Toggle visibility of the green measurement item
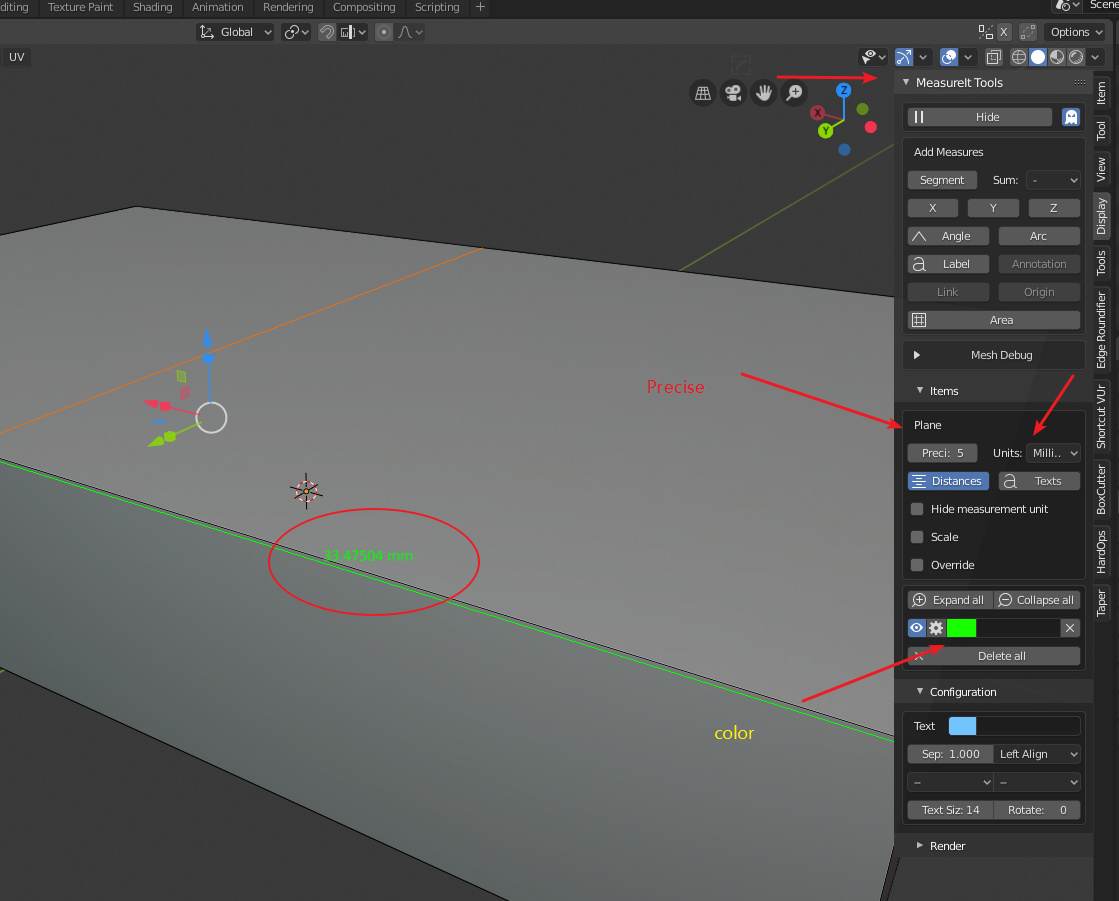Image resolution: width=1119 pixels, height=901 pixels. click(915, 628)
